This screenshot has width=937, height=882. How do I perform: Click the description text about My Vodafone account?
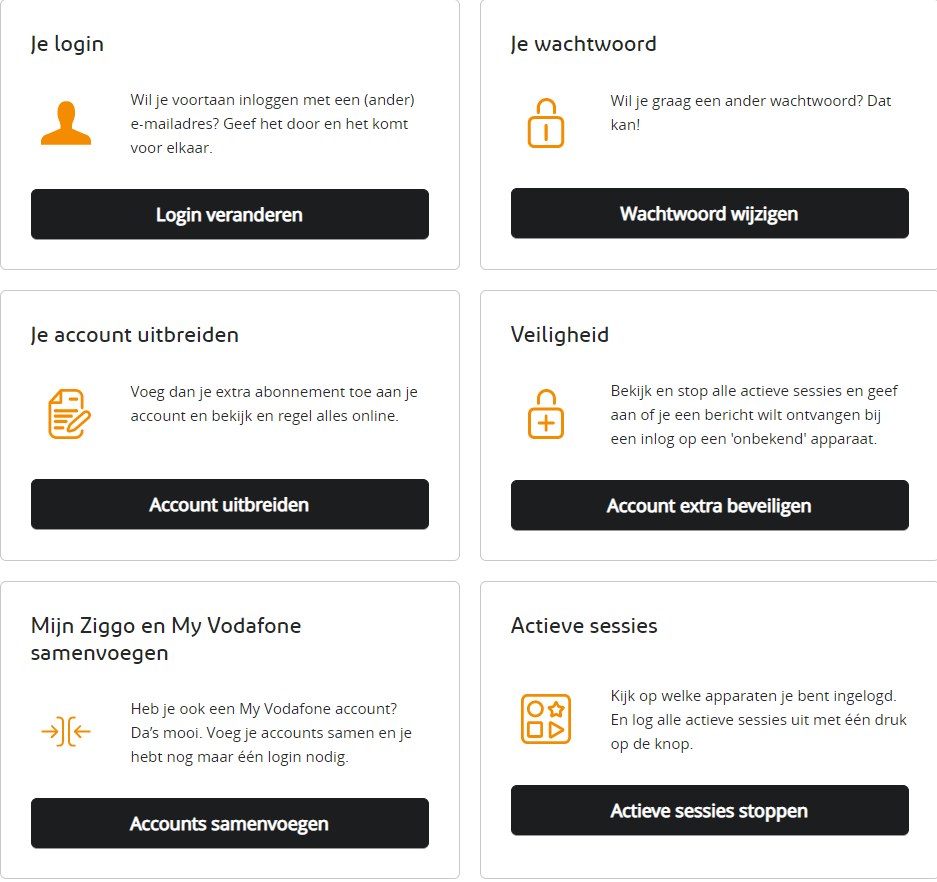tap(270, 733)
